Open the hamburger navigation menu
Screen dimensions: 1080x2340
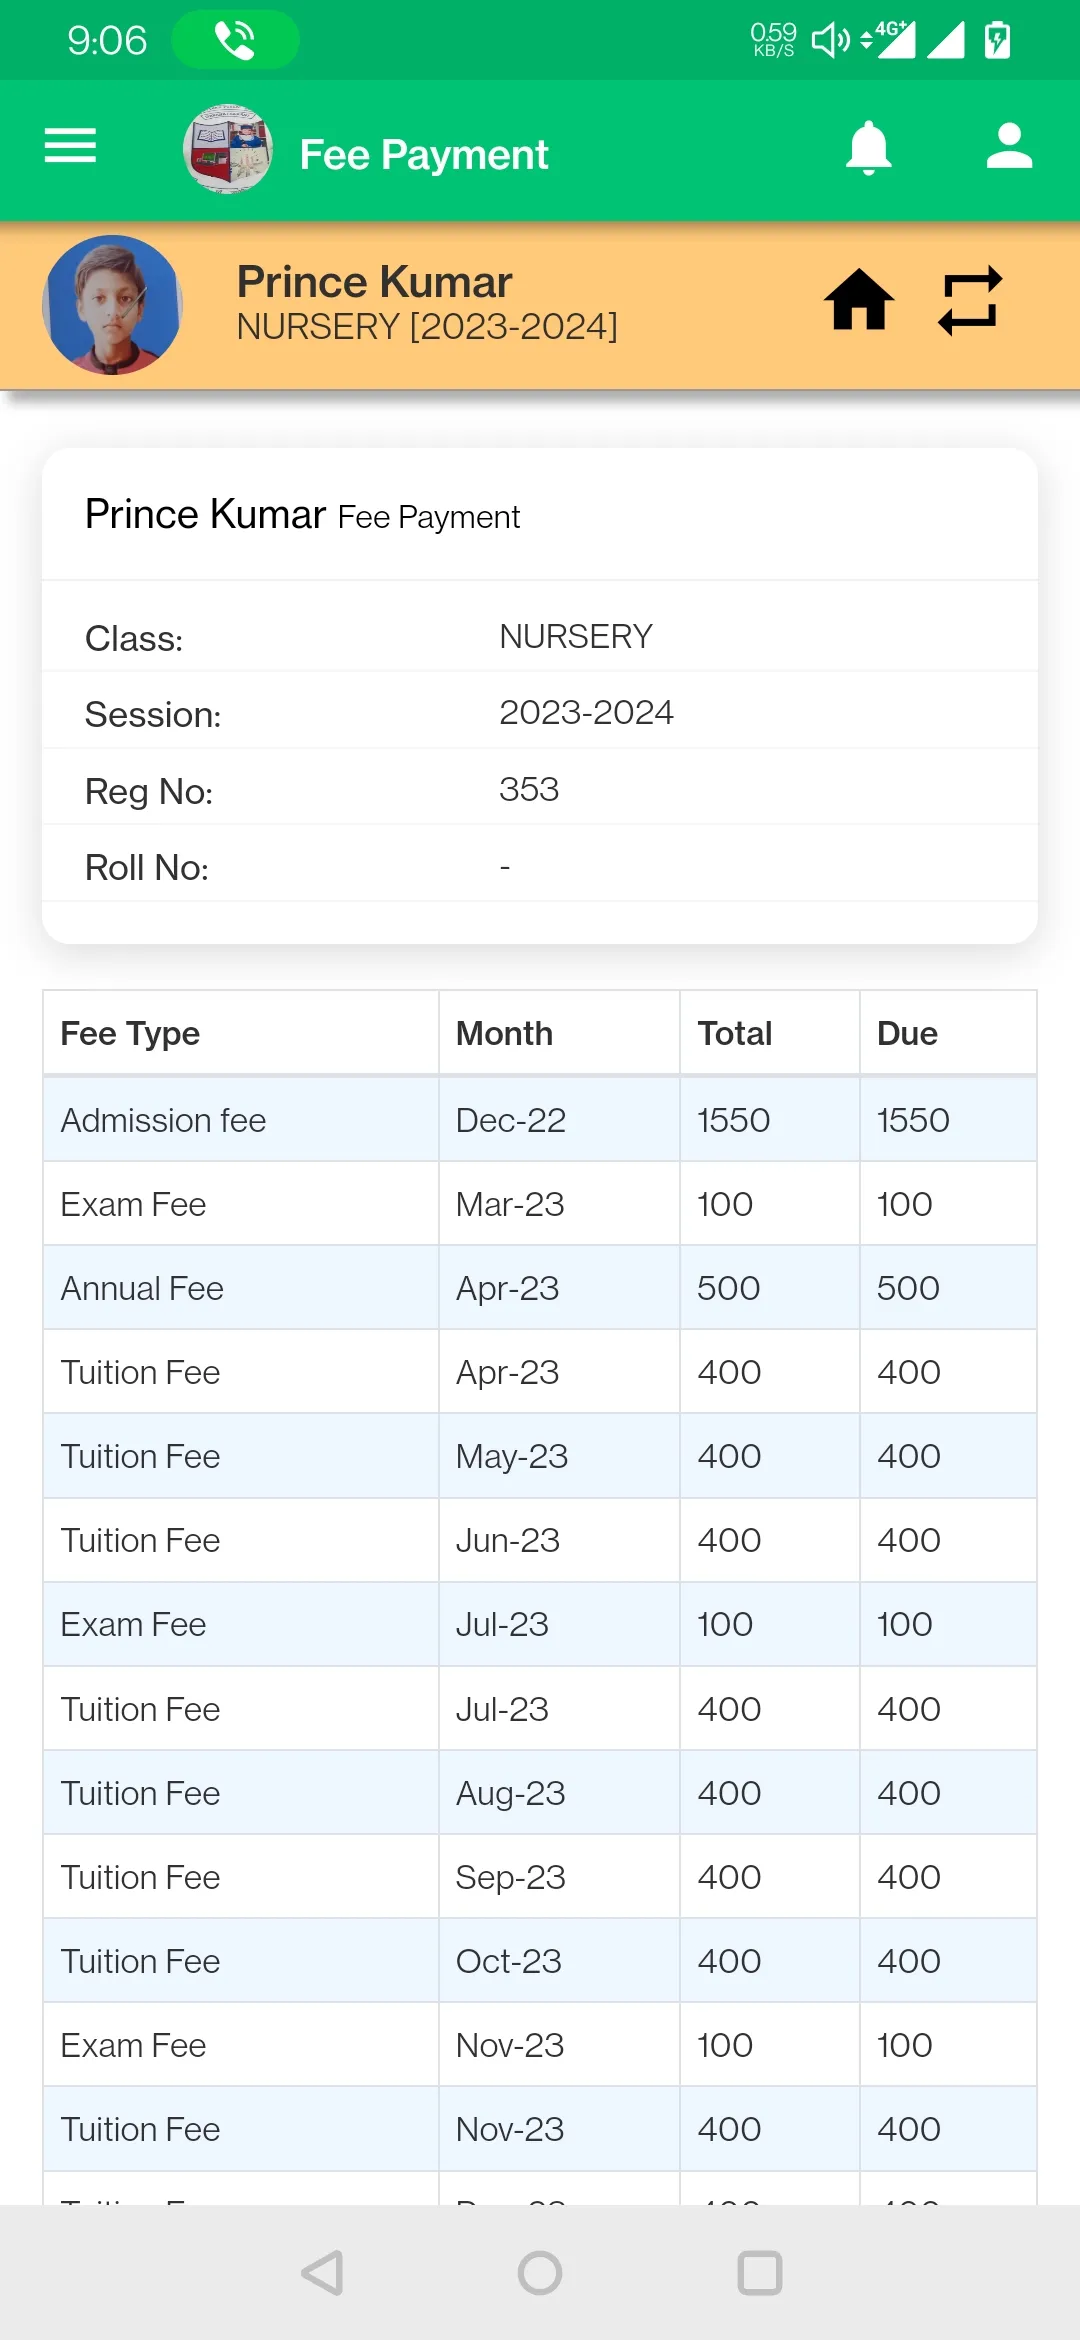pos(70,146)
